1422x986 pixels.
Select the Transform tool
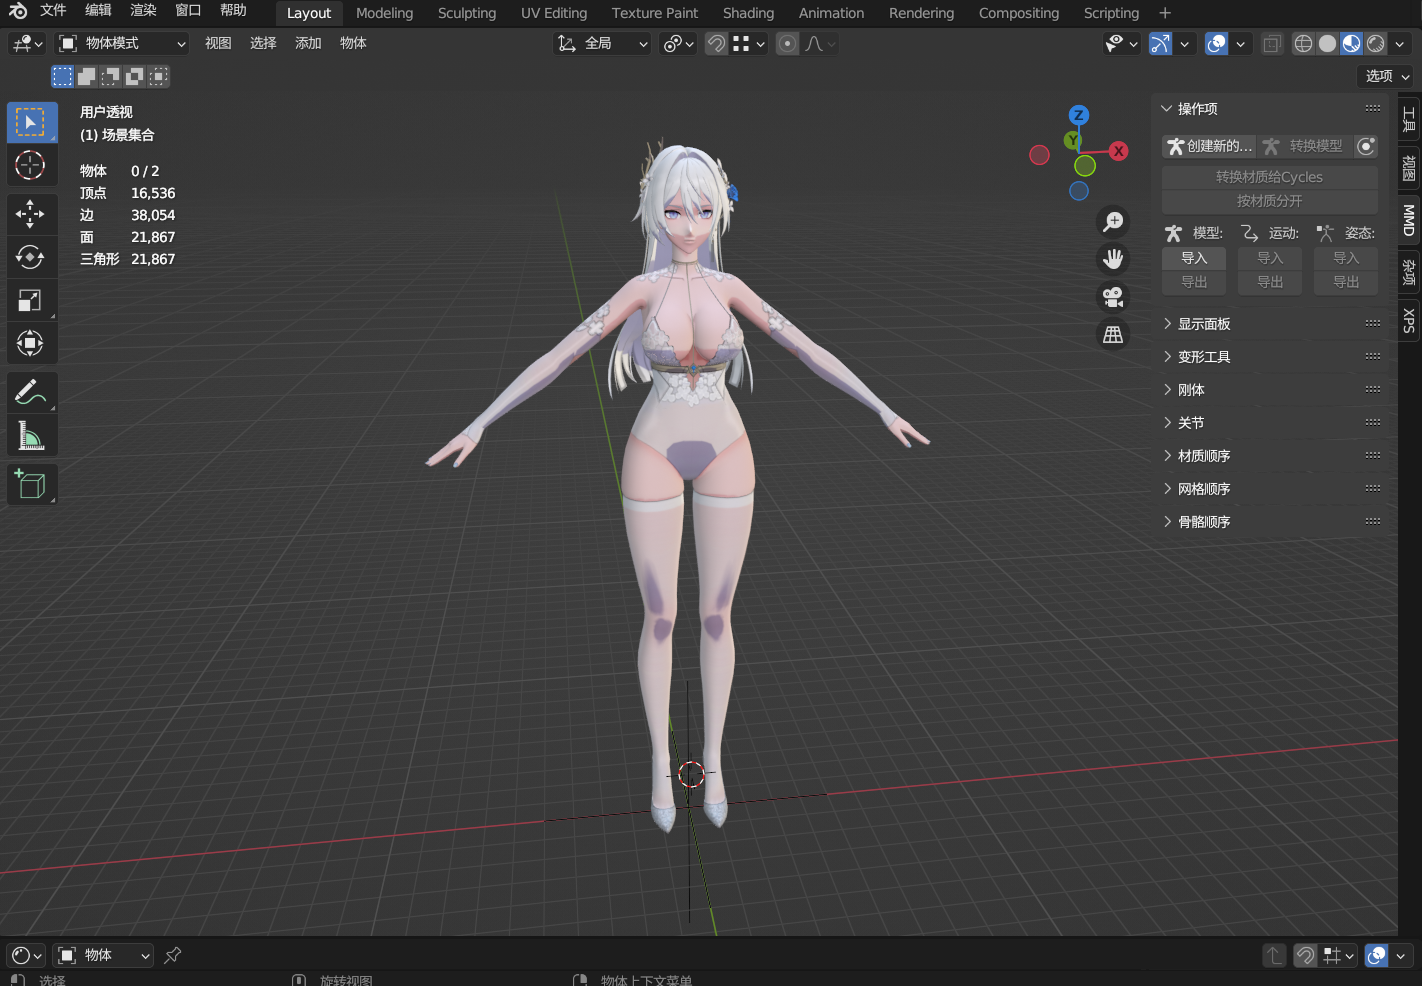30,343
